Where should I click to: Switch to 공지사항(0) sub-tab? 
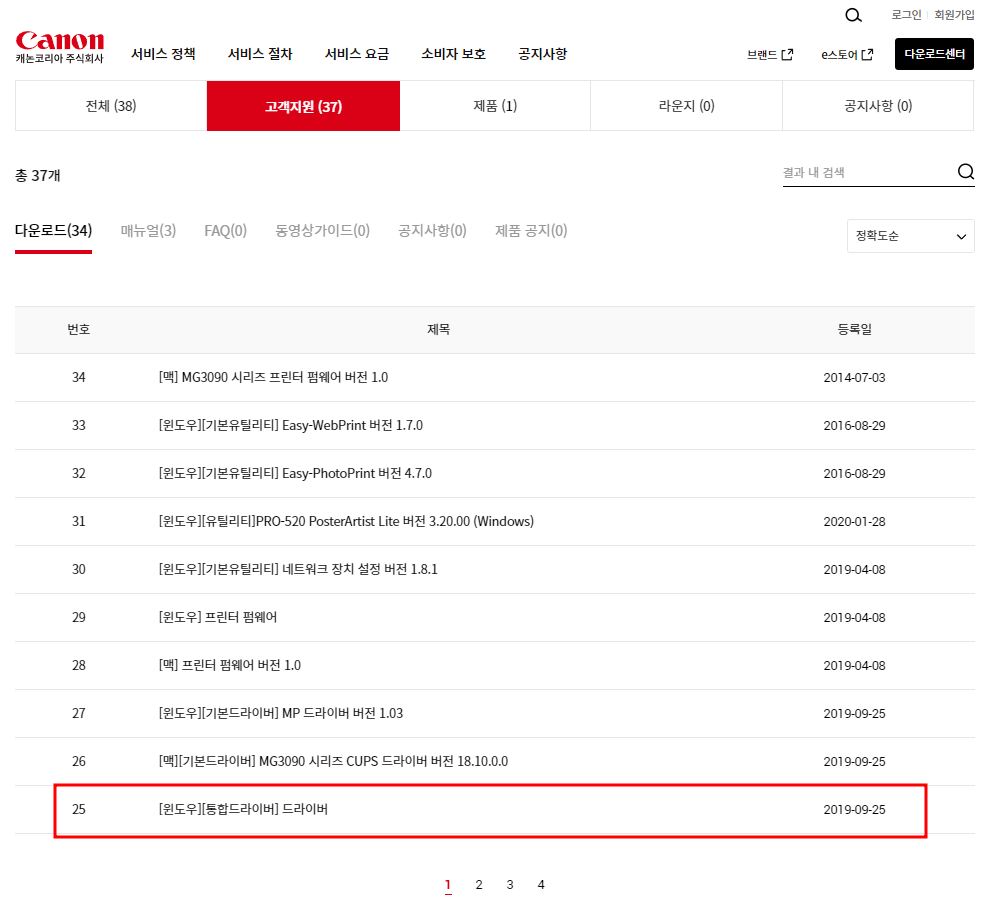coord(432,231)
